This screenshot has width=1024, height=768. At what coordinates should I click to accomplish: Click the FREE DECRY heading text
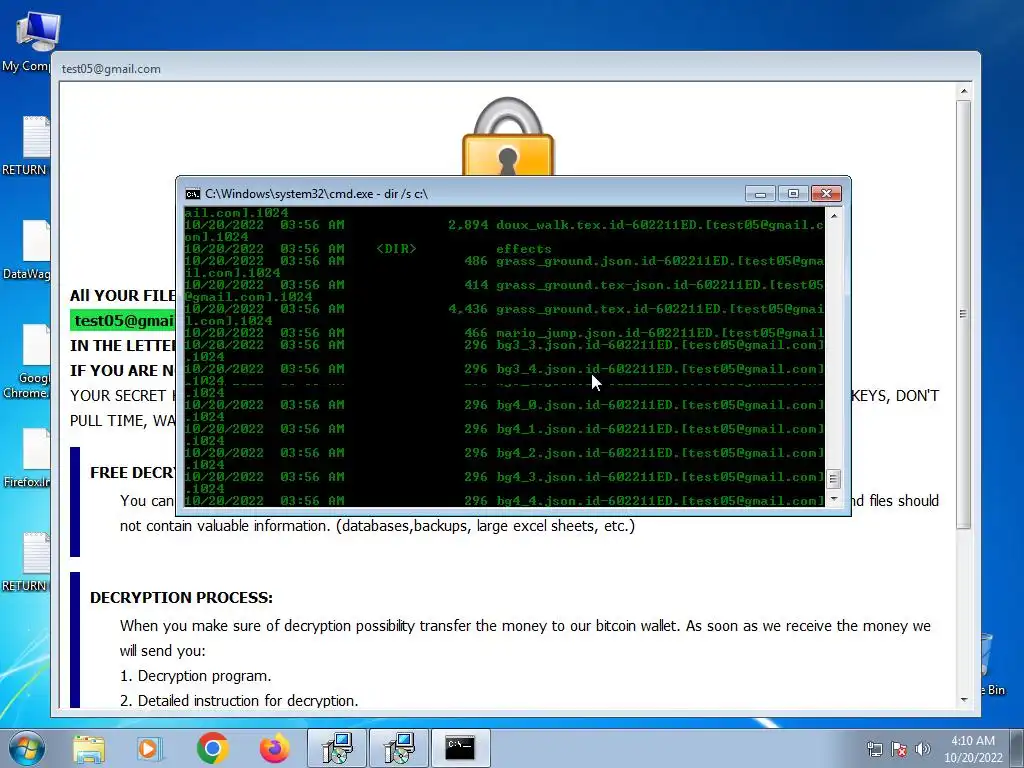[x=133, y=473]
